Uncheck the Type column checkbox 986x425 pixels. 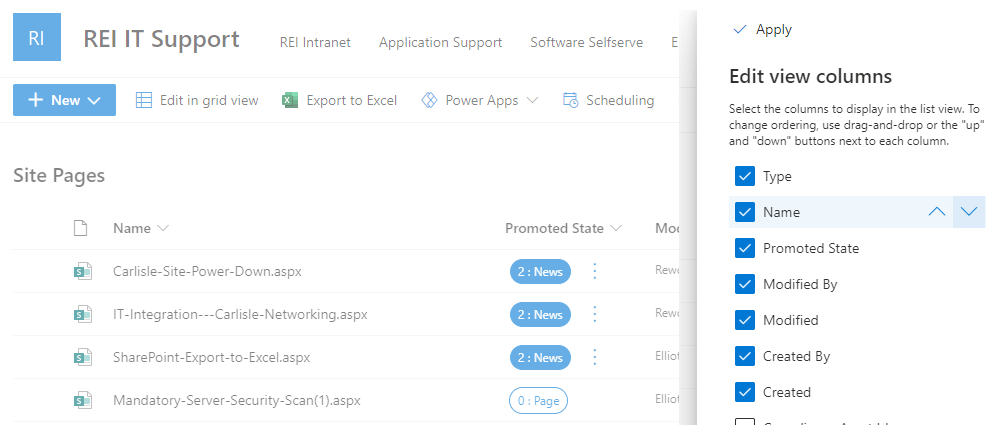pos(744,176)
